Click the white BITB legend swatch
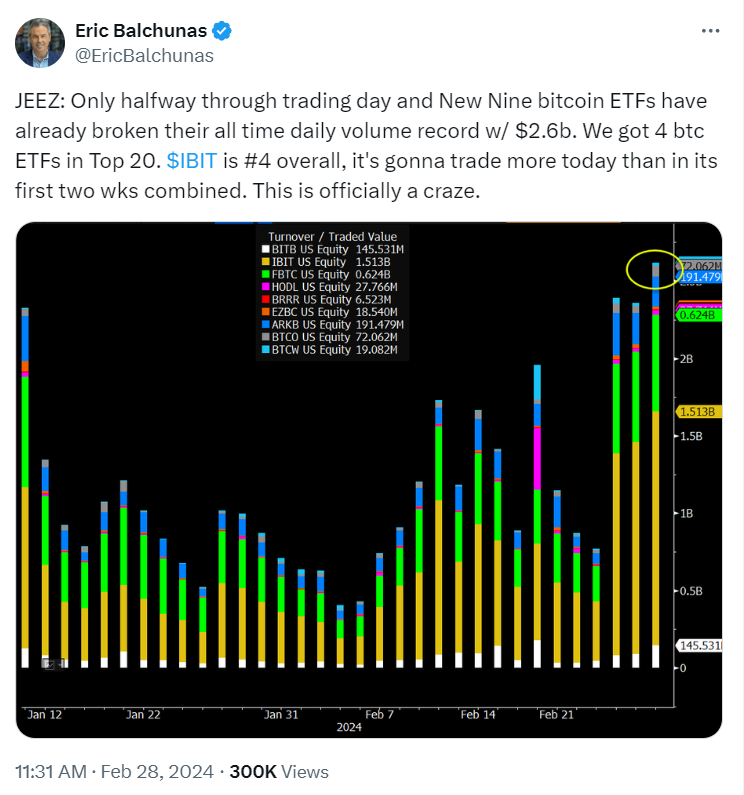The width and height of the screenshot is (744, 795). [265, 249]
